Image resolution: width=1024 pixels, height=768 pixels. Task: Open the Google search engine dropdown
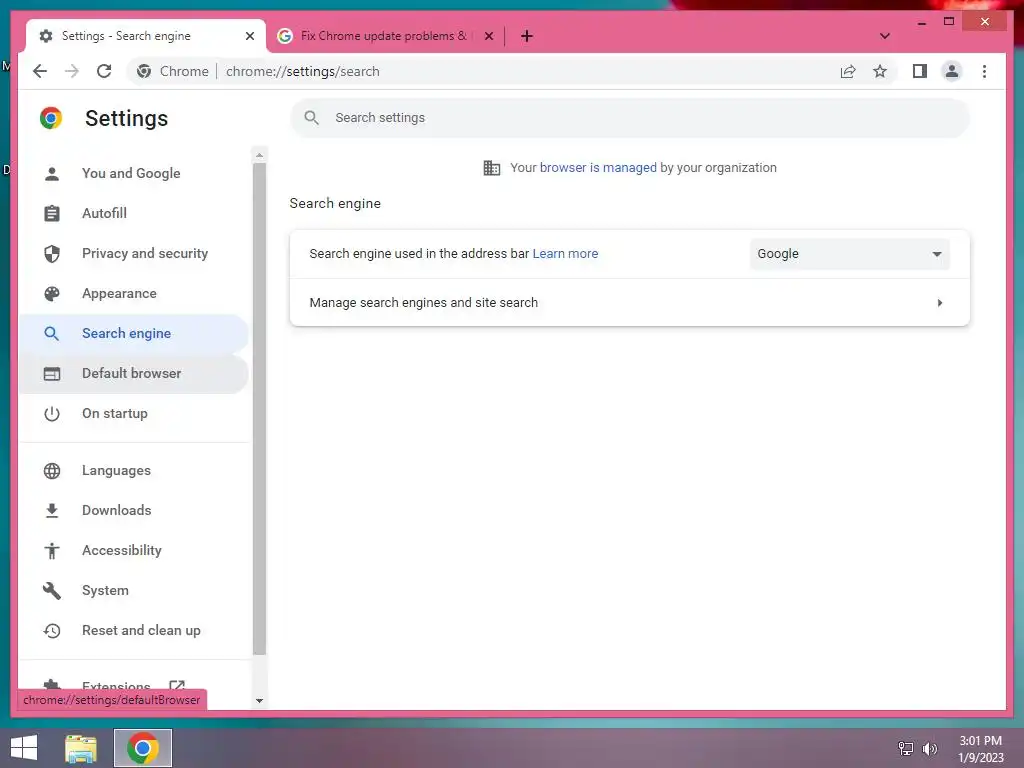(850, 254)
